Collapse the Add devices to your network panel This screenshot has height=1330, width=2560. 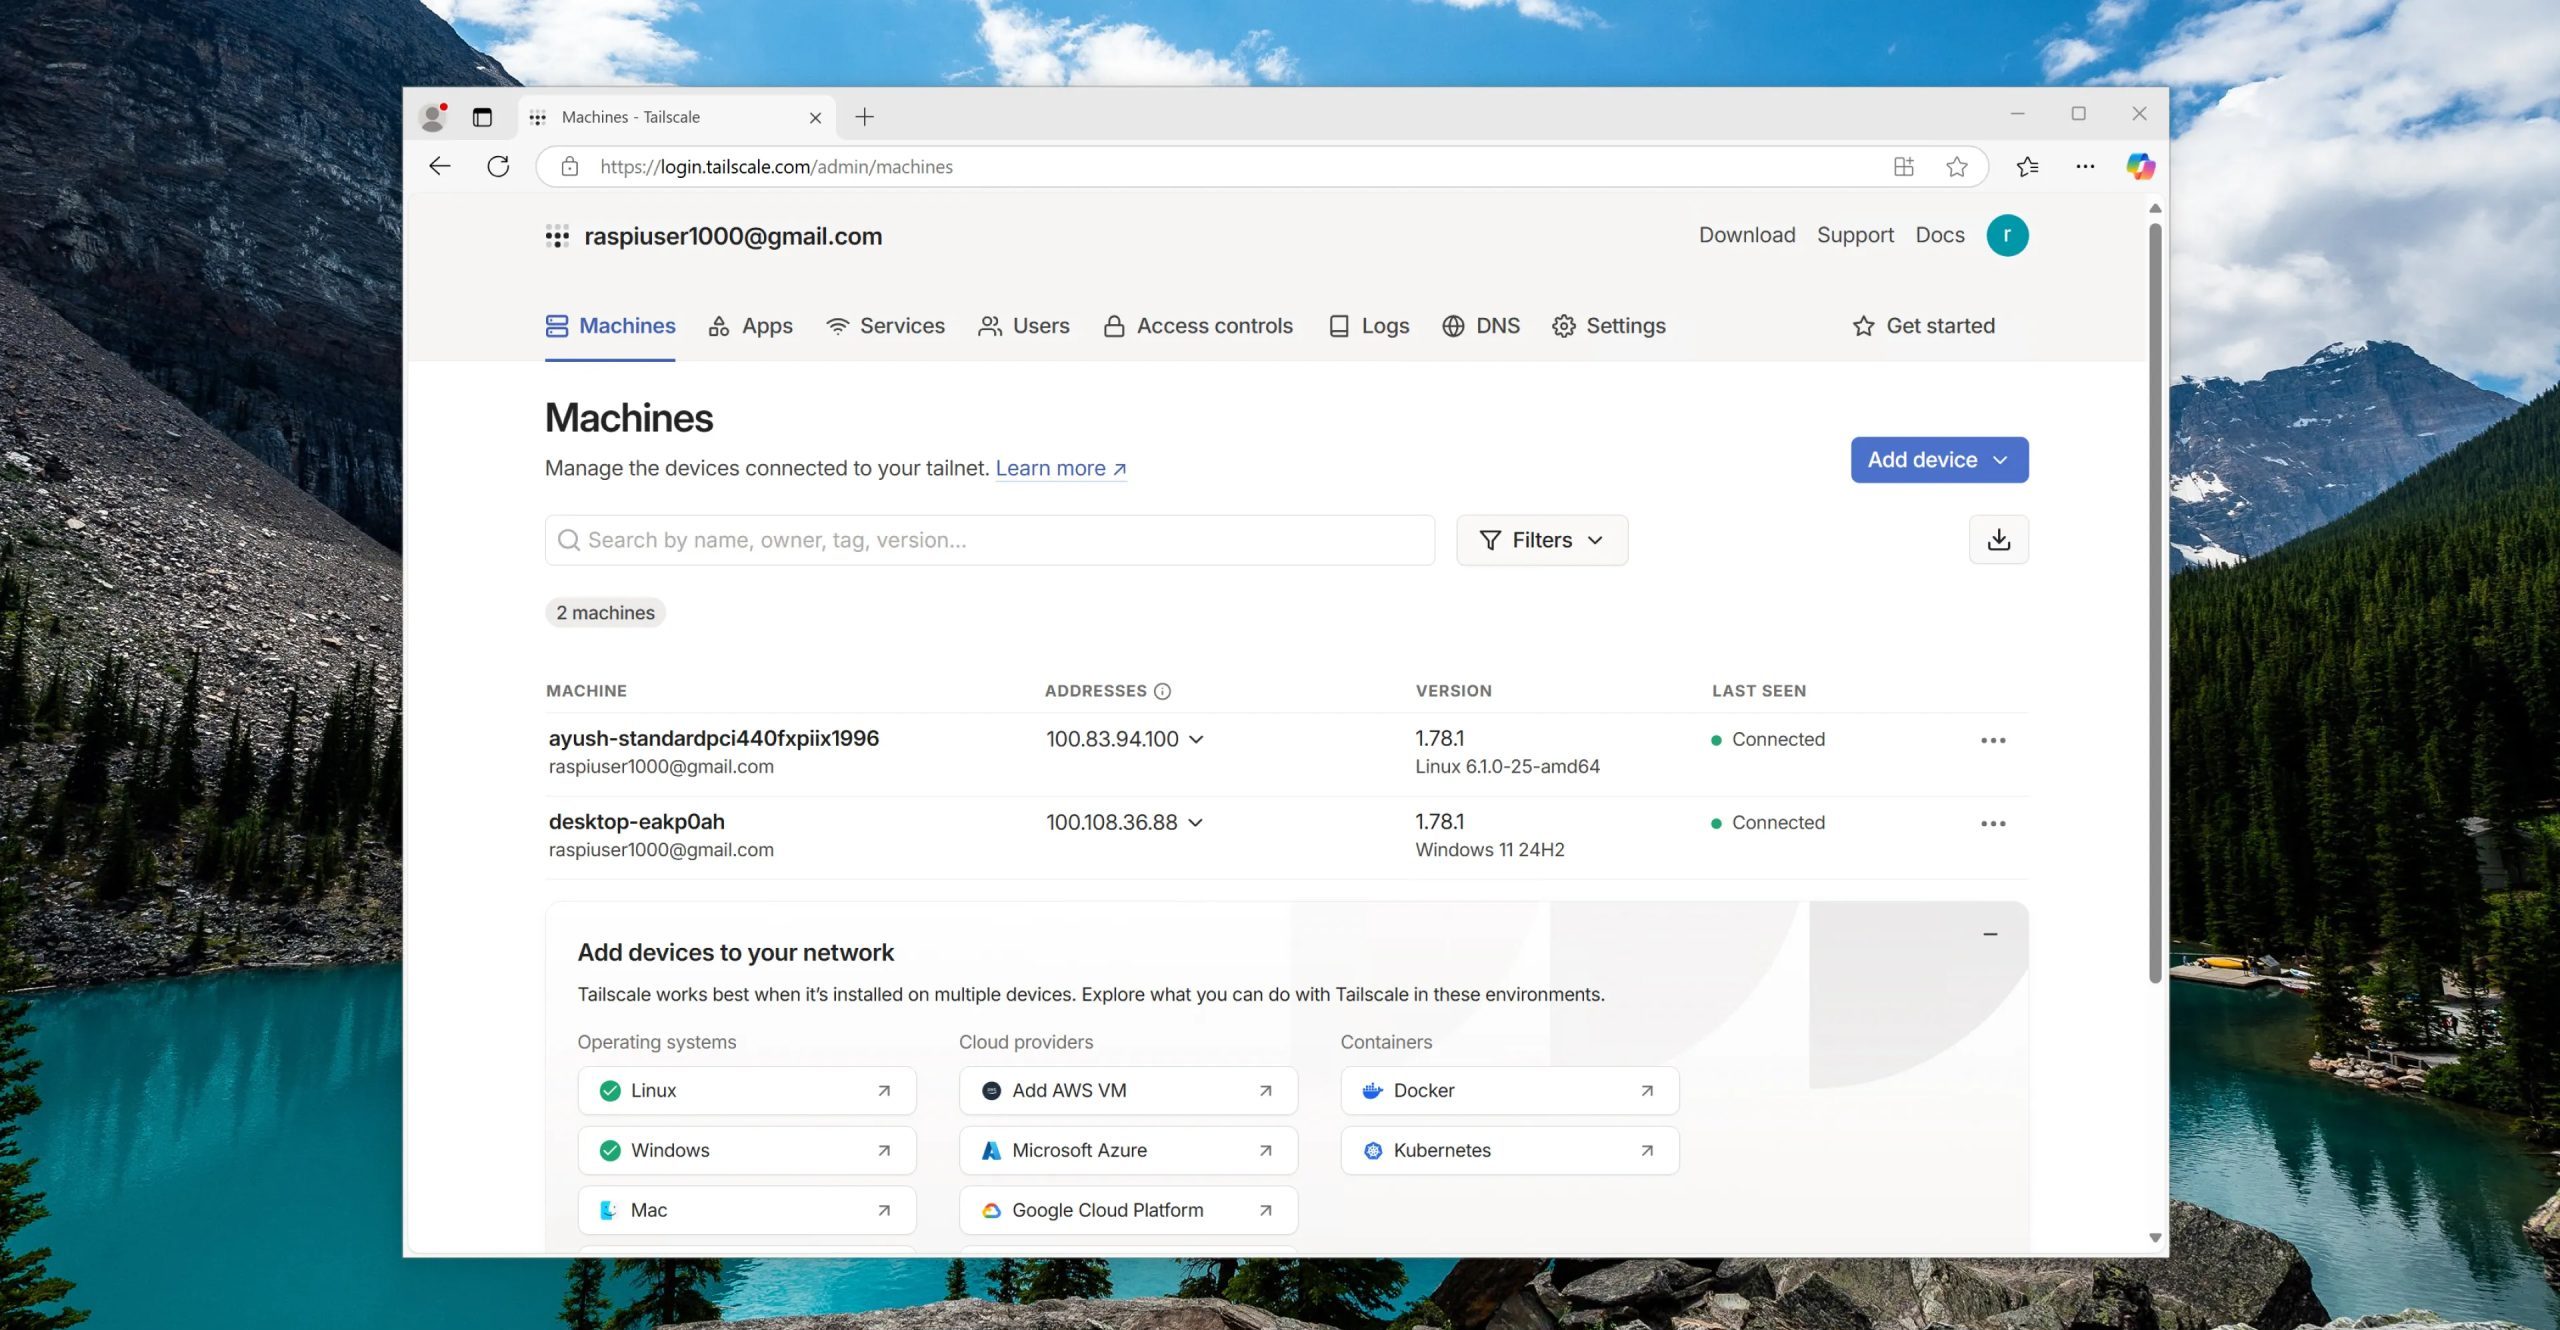(x=1989, y=934)
